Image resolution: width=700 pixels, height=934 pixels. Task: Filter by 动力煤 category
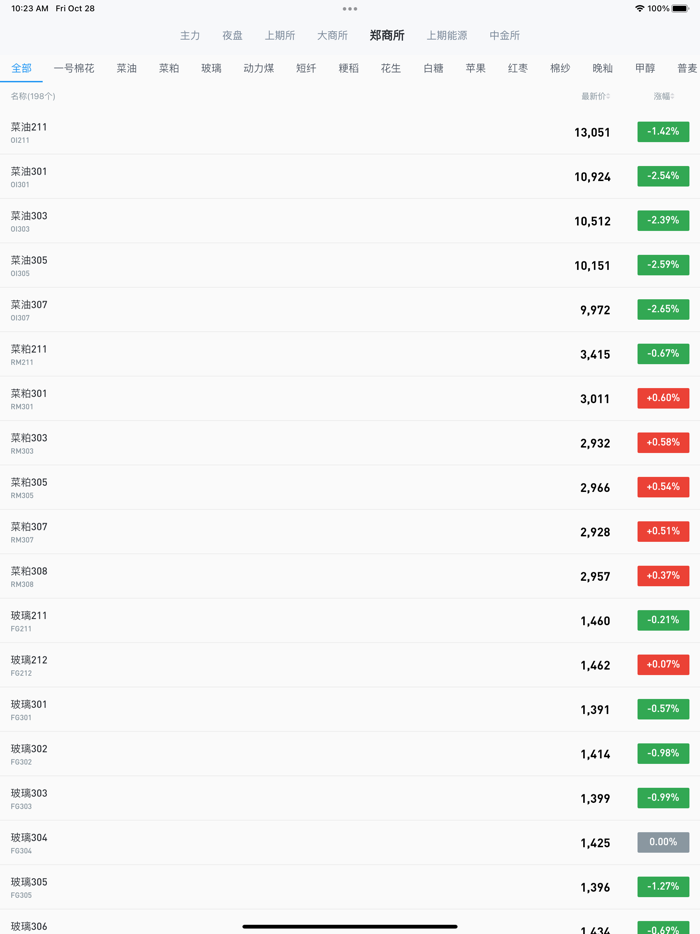point(258,69)
